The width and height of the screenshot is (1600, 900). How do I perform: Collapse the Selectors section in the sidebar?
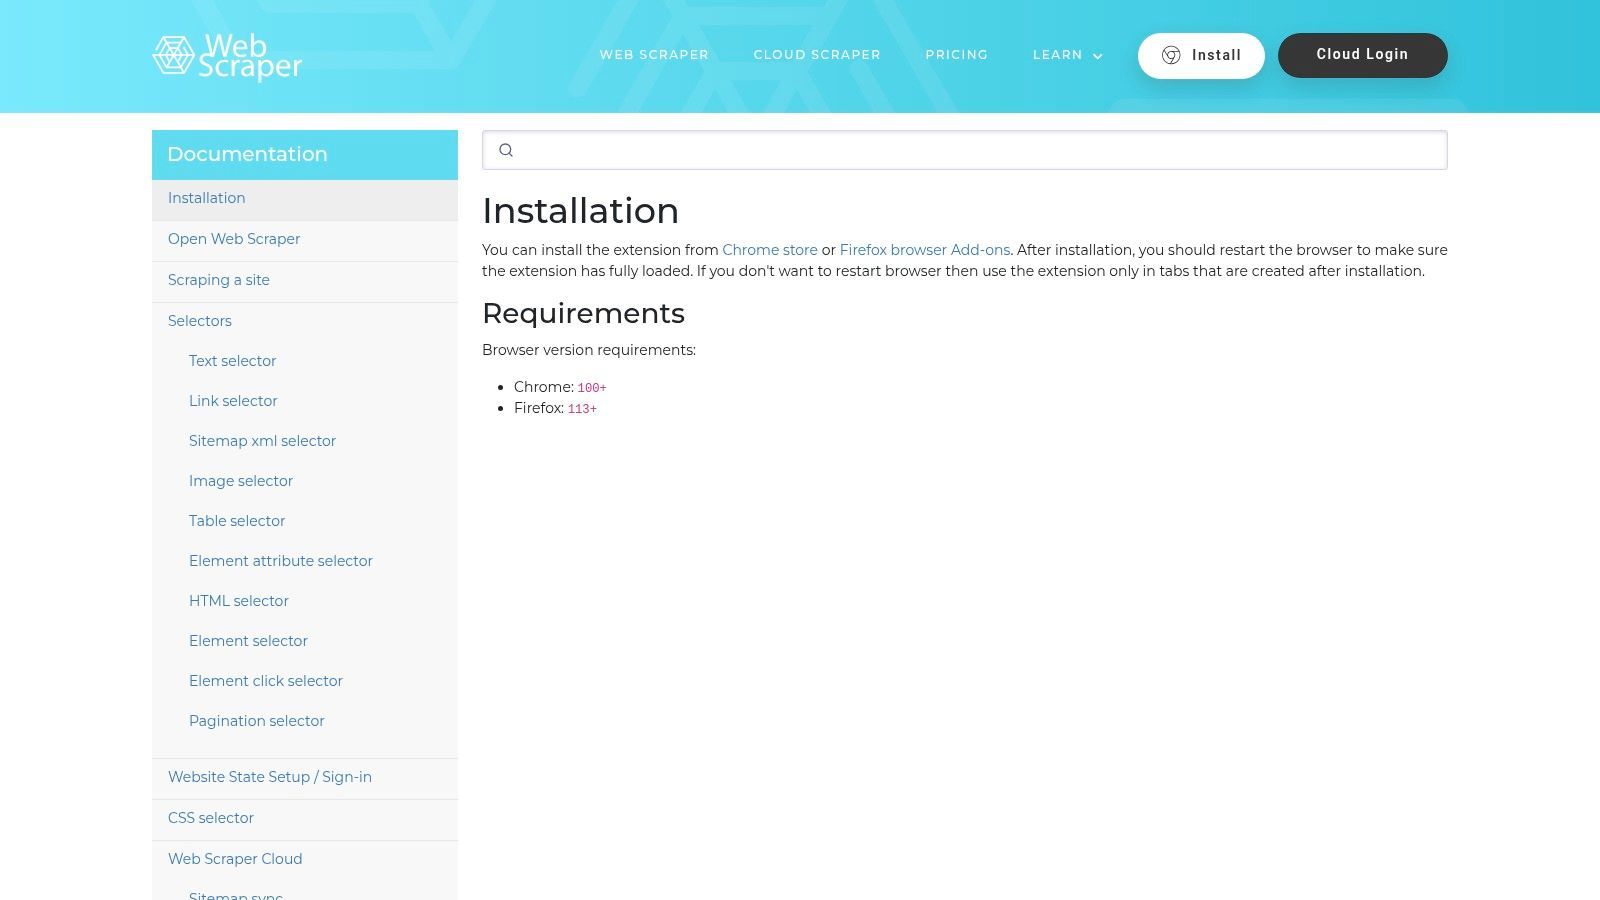[199, 321]
